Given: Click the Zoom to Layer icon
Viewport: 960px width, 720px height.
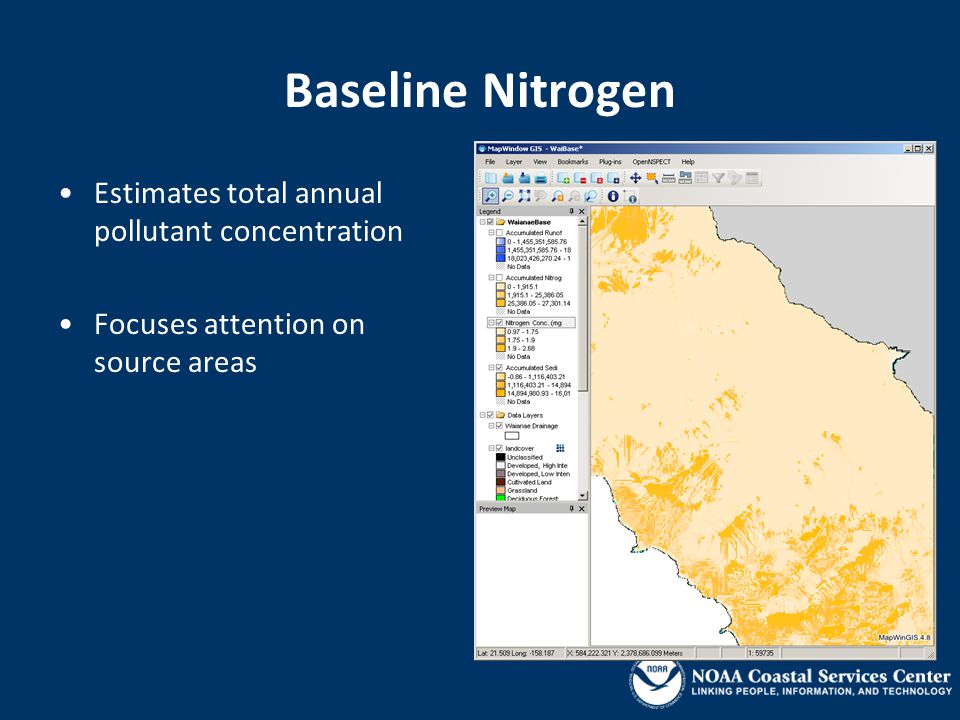Looking at the screenshot, I should pos(558,196).
